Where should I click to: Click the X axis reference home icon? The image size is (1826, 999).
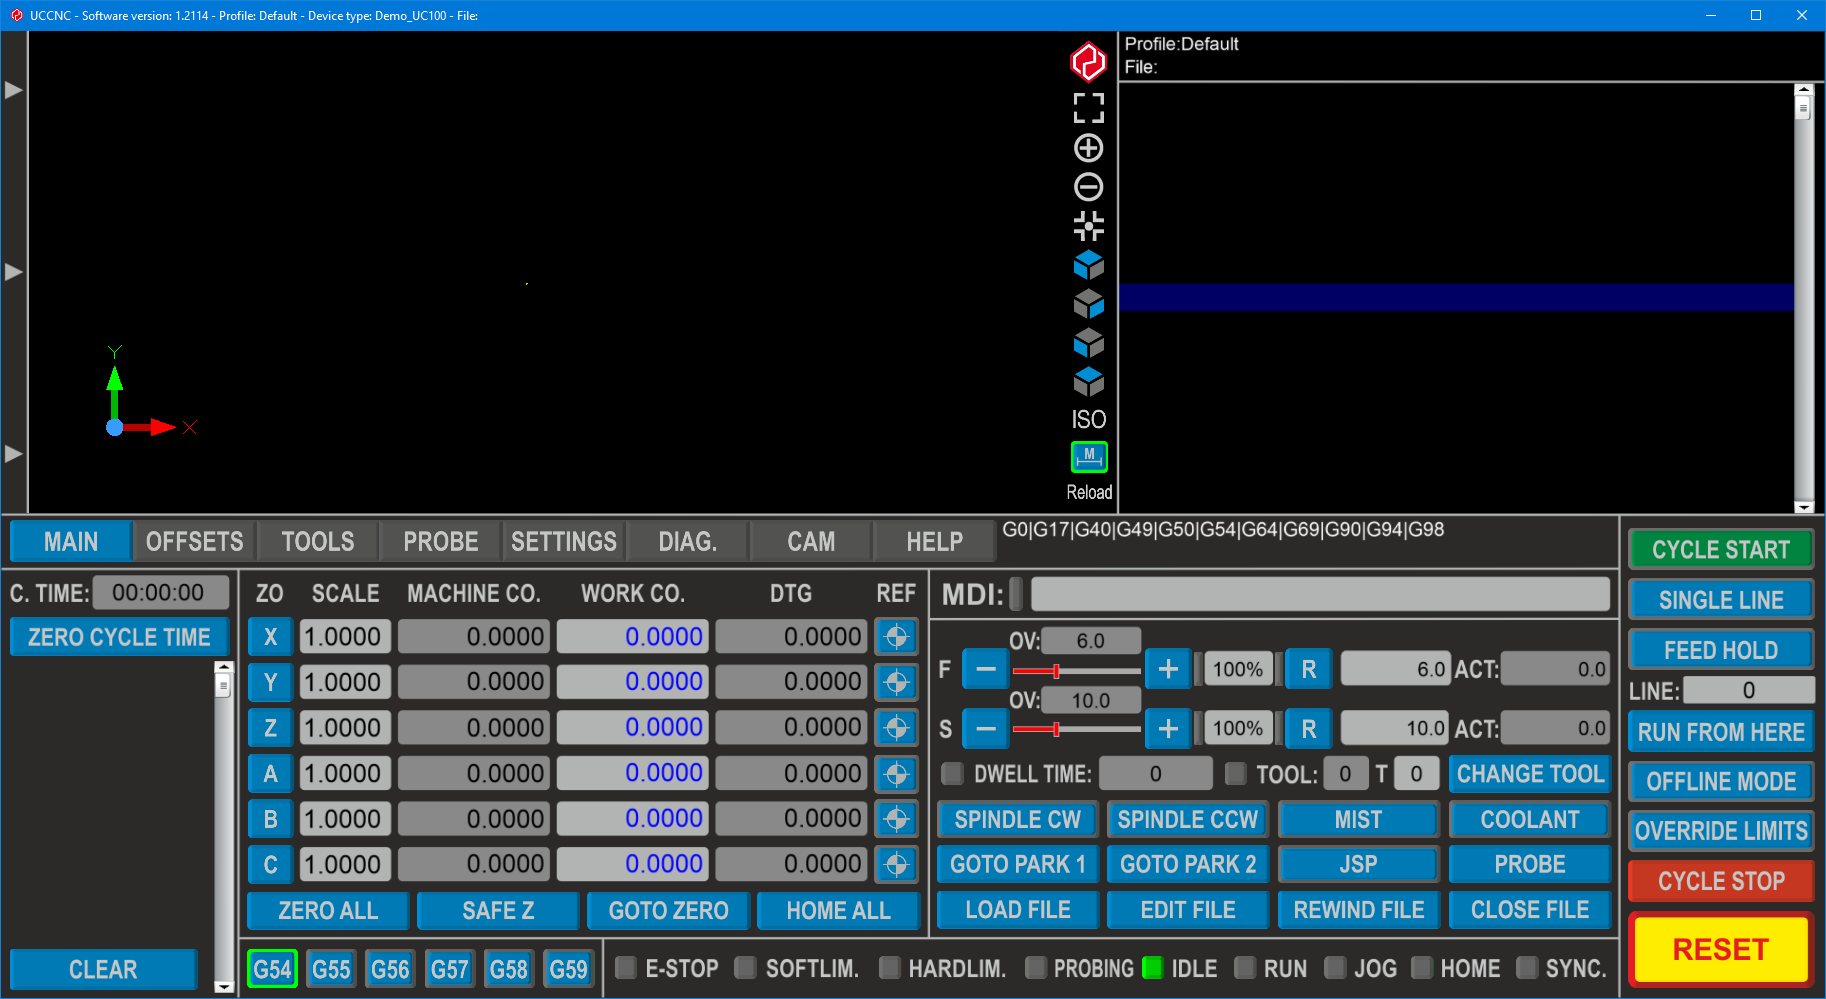pyautogui.click(x=896, y=637)
